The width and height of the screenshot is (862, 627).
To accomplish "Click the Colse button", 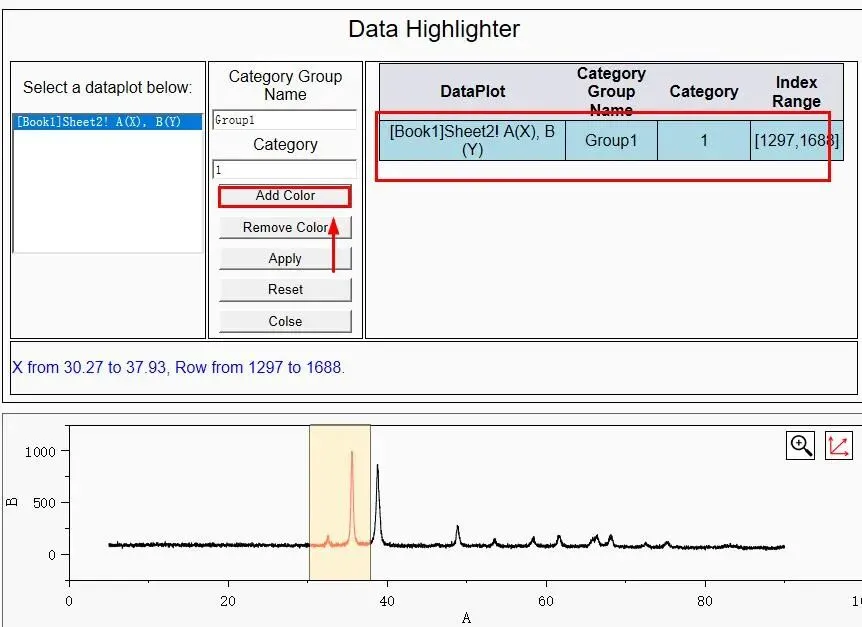I will 285,321.
